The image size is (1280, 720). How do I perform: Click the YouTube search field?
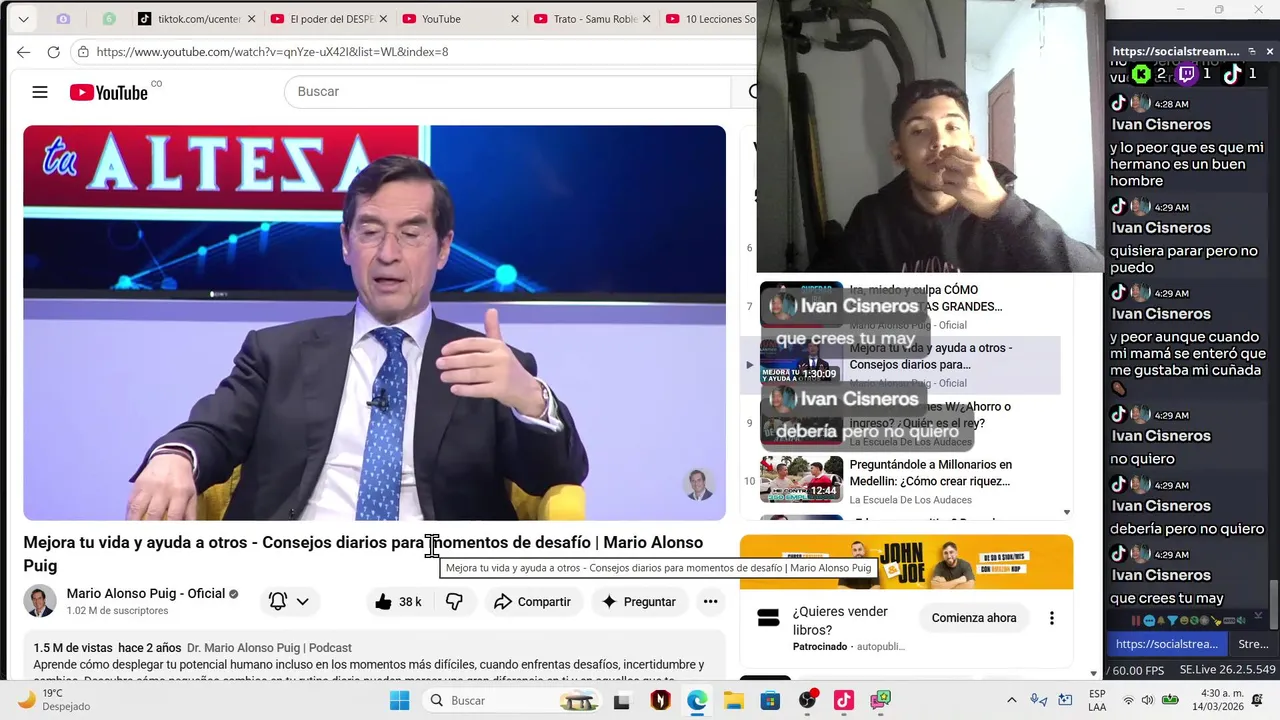508,91
